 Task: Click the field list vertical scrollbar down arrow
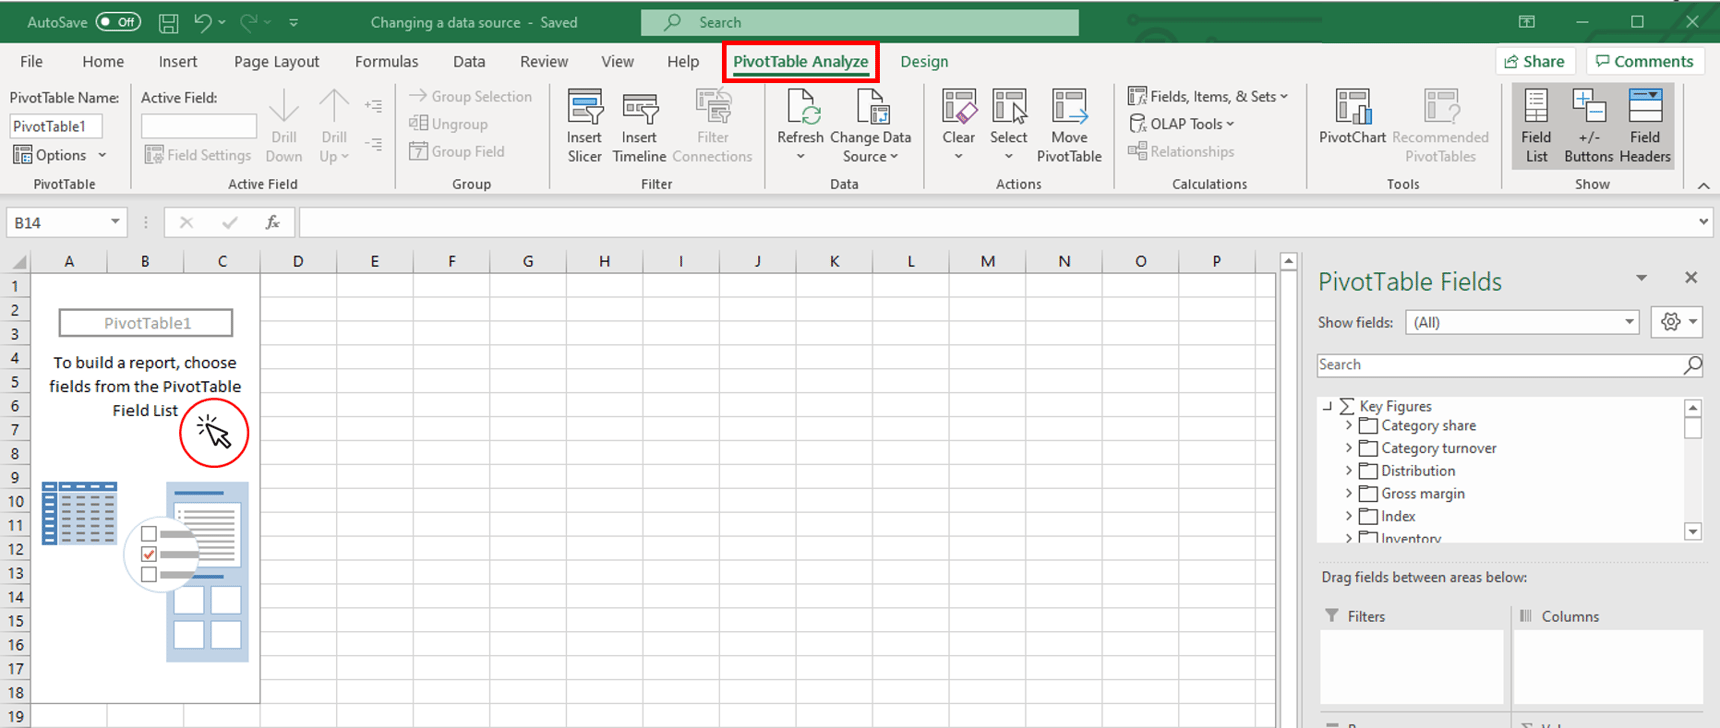pos(1693,532)
